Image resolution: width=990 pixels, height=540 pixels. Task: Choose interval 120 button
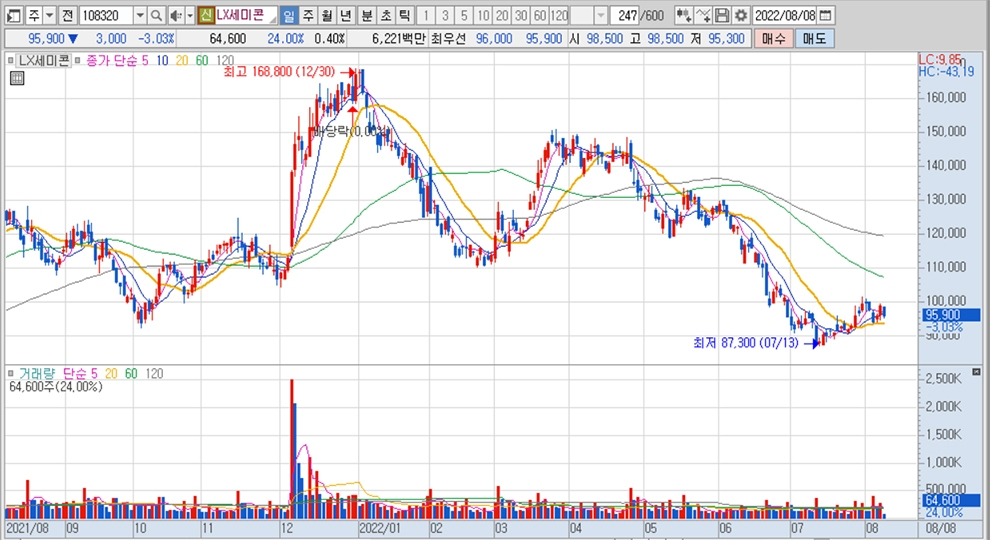tap(559, 15)
